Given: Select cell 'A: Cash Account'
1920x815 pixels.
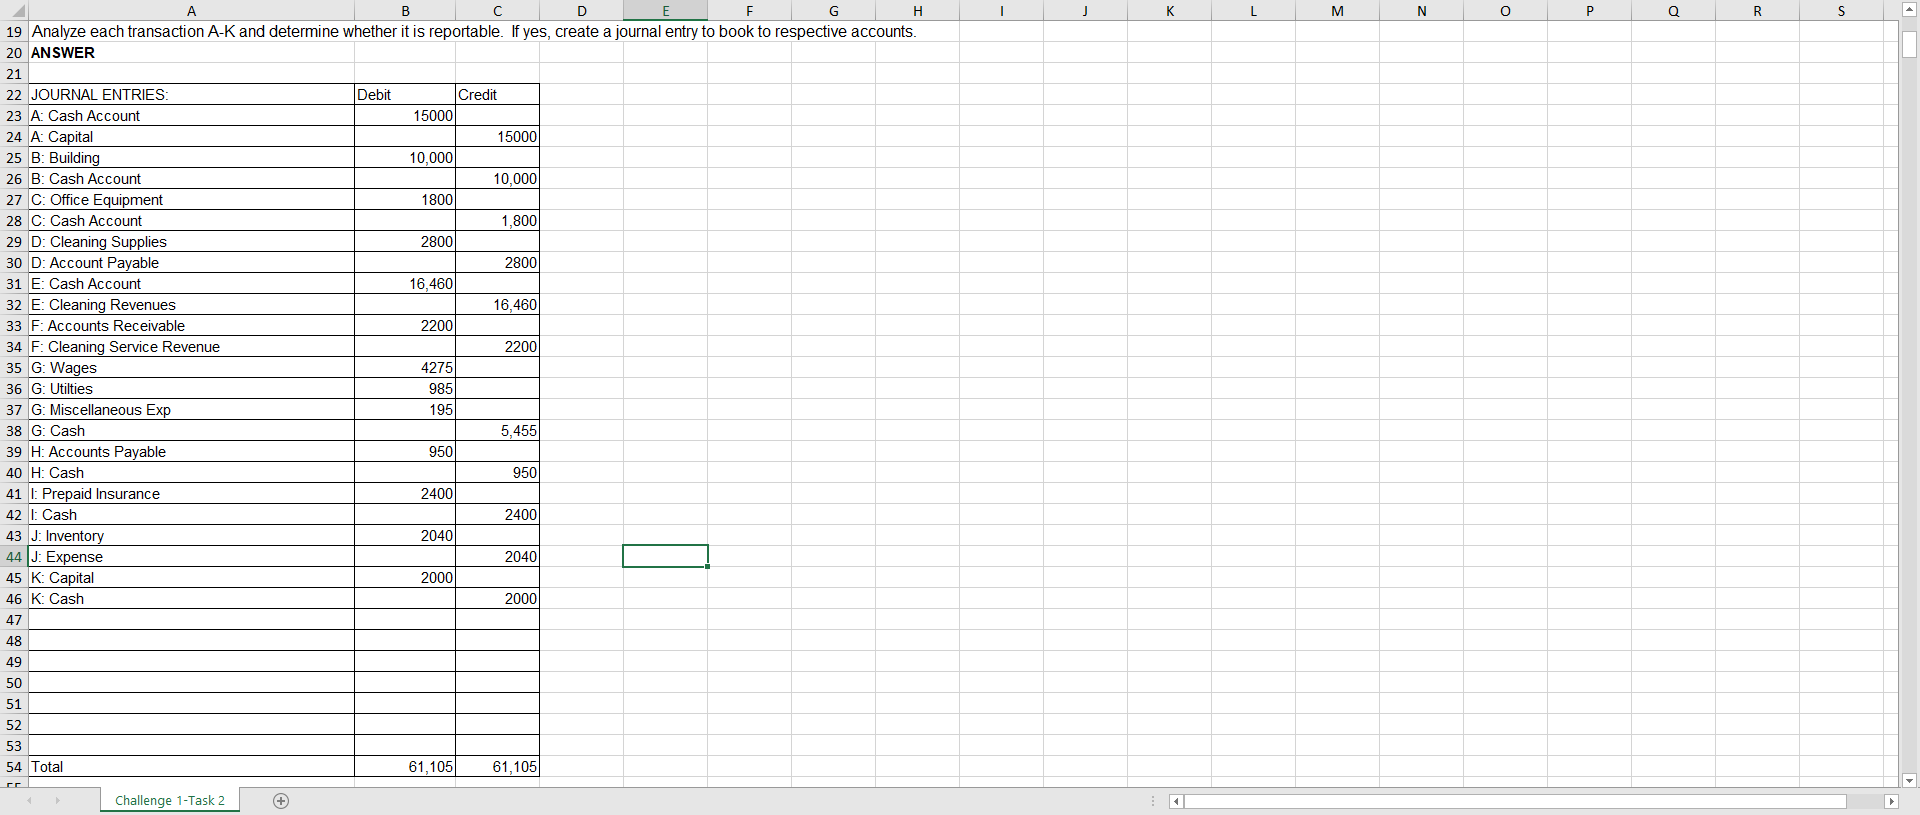Looking at the screenshot, I should [x=191, y=115].
